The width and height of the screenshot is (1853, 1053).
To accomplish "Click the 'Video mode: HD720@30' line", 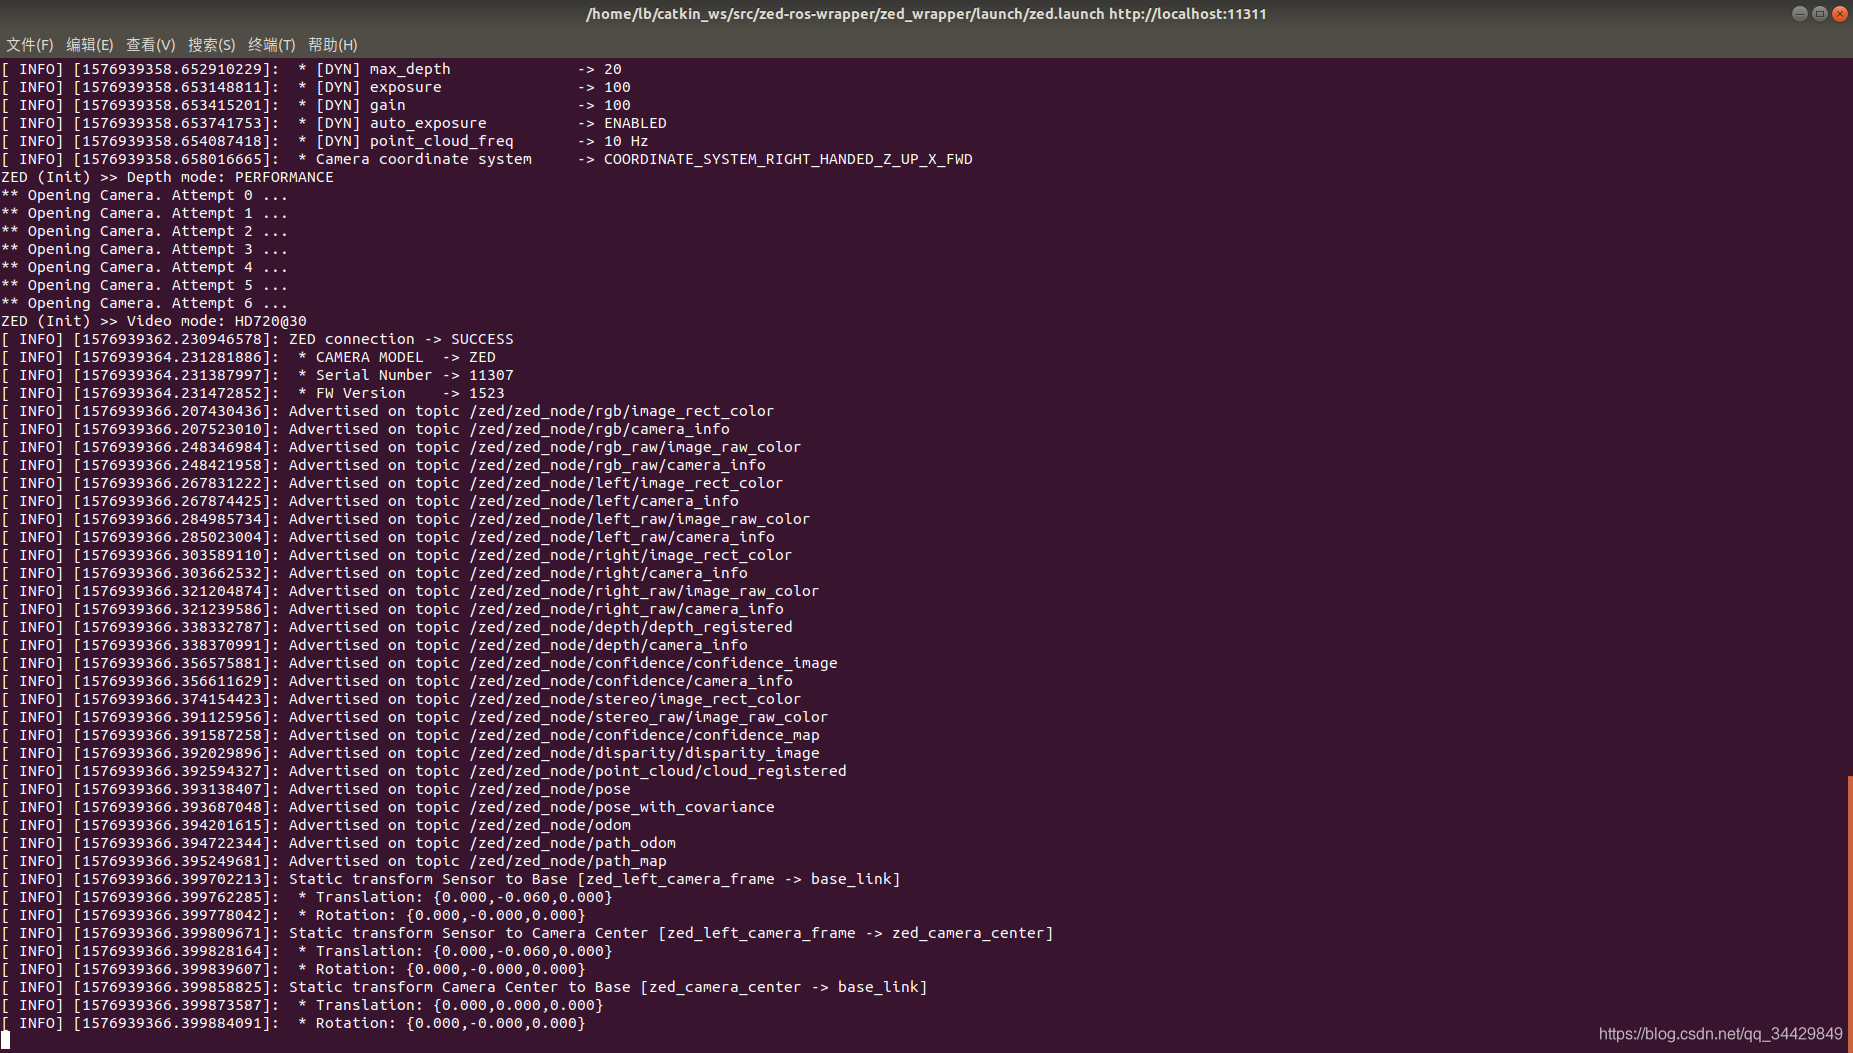I will coord(154,321).
